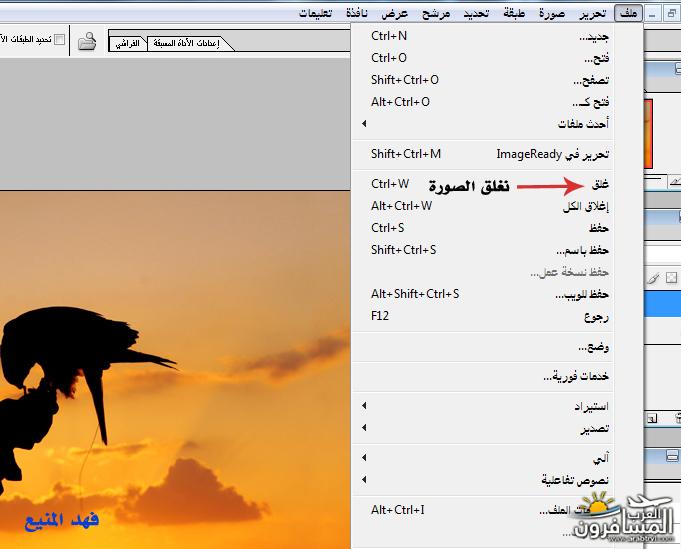Expand the تصدير submenu
681x549 pixels.
coord(483,428)
